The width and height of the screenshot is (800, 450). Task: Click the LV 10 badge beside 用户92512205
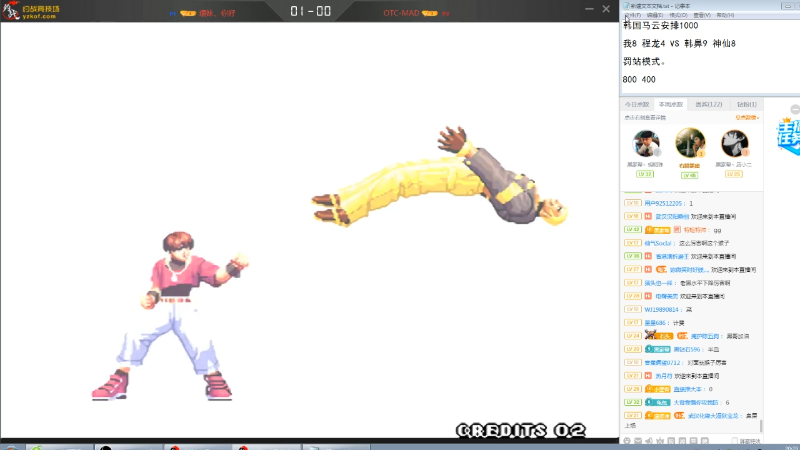(633, 203)
